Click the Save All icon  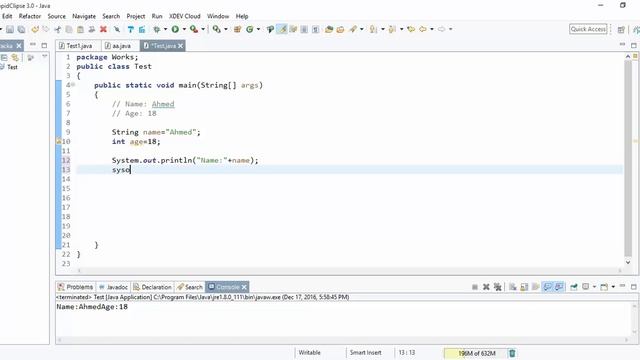click(x=21, y=29)
